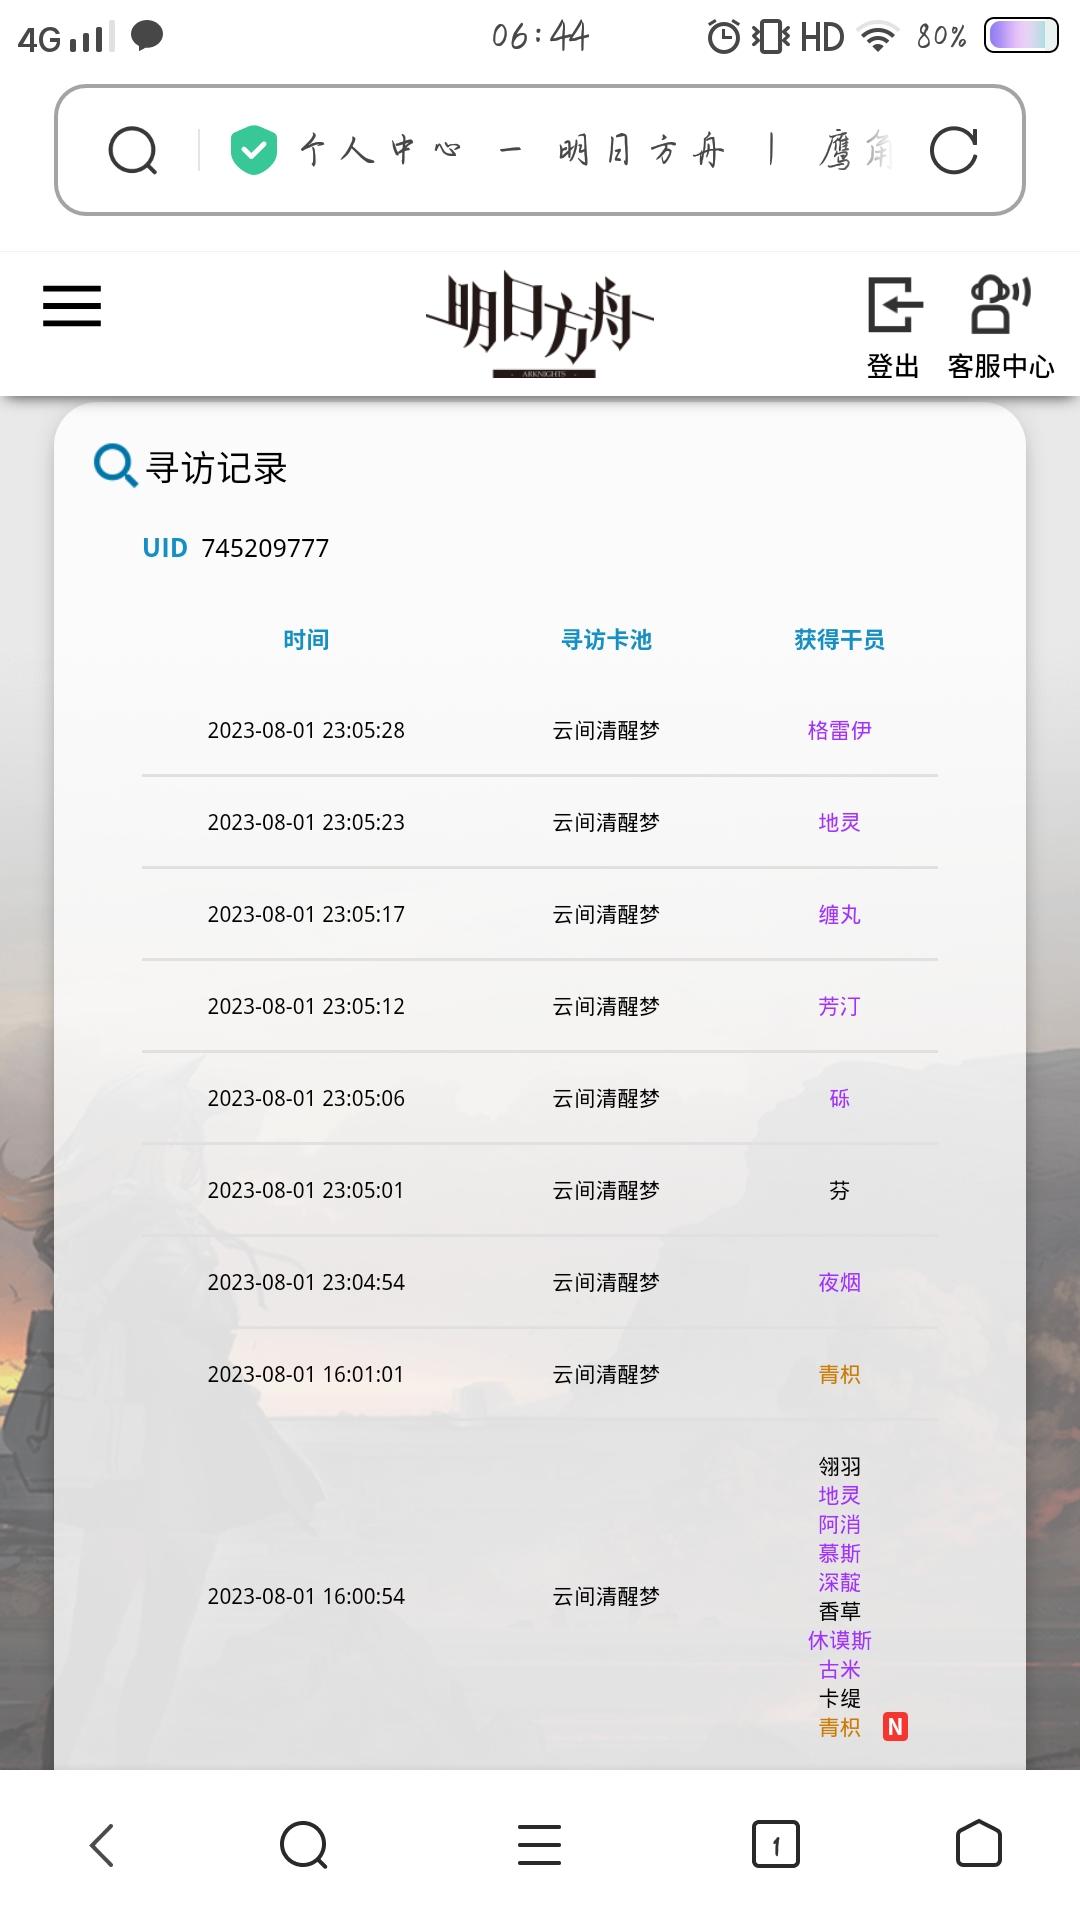The height and width of the screenshot is (1920, 1080).
Task: Tap 云间清醒梦 in the 23:05:01 row
Action: 607,1191
